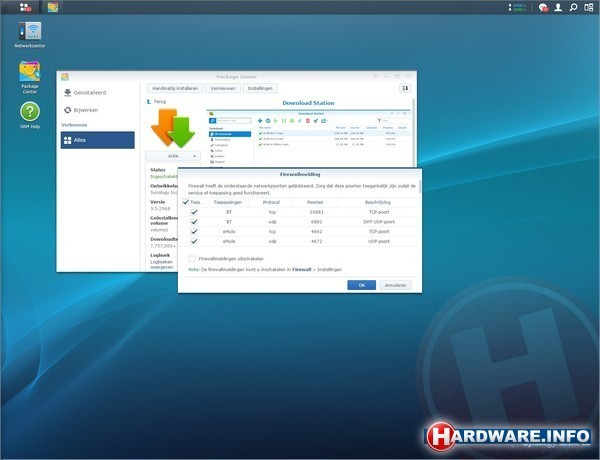This screenshot has width=600, height=460.
Task: Open the main menu in top bar
Action: tap(25, 7)
